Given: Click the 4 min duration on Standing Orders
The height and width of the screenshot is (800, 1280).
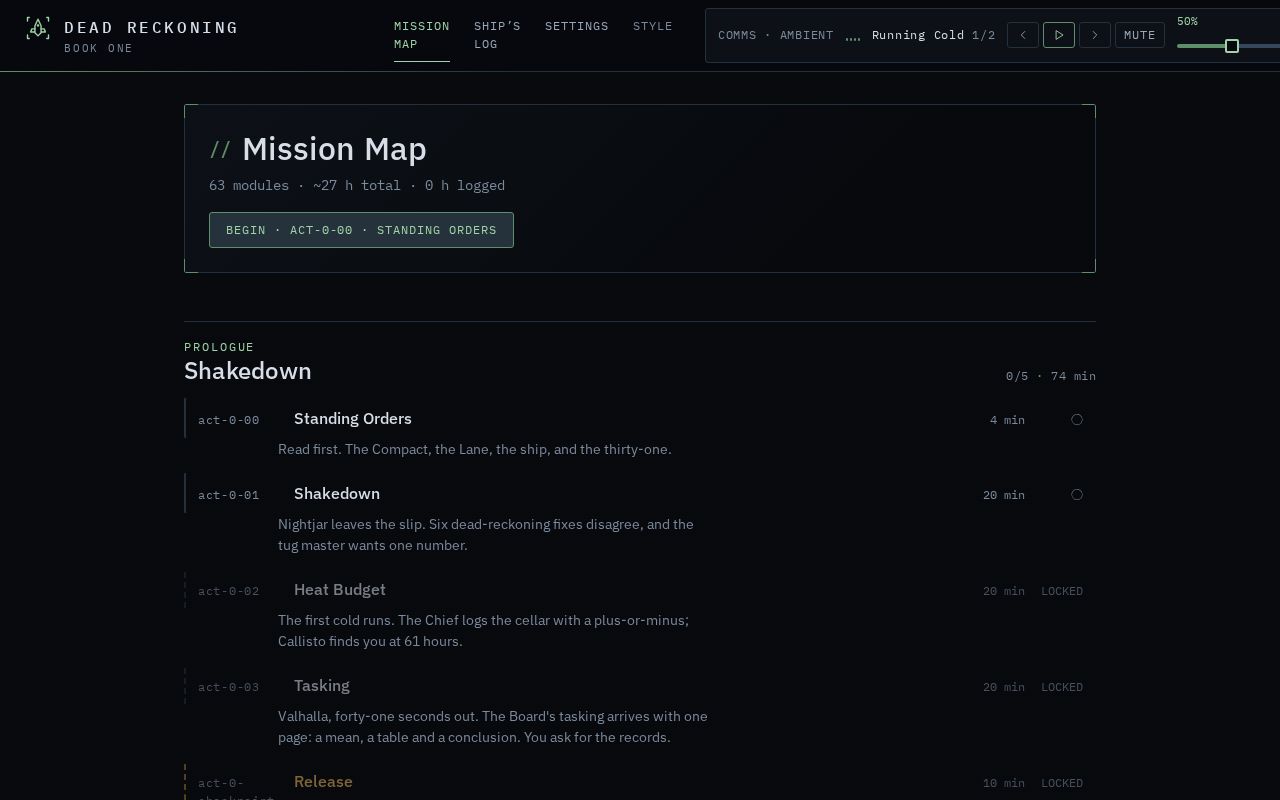Looking at the screenshot, I should (1007, 420).
